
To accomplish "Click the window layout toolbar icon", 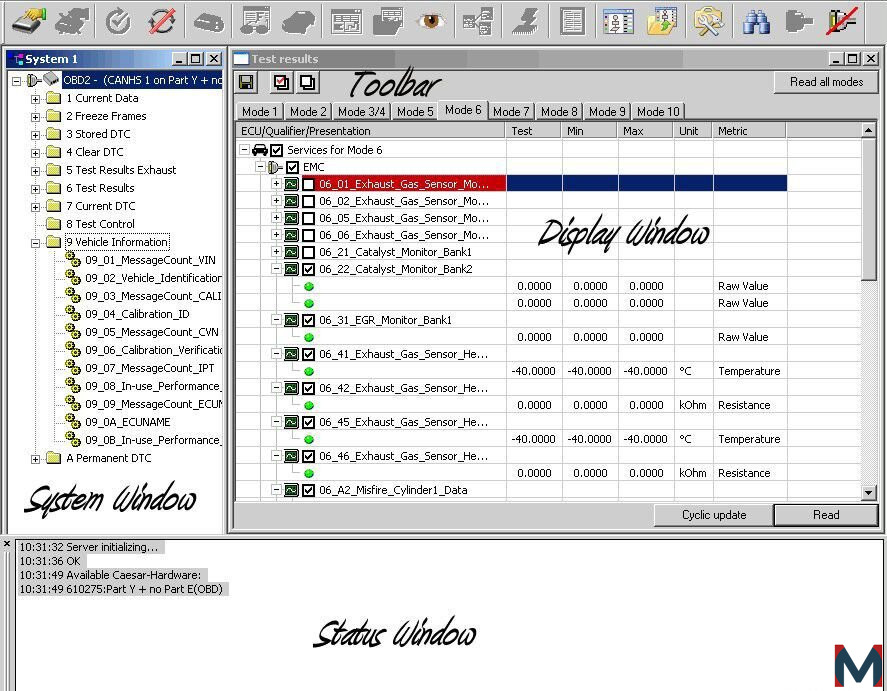I will pyautogui.click(x=346, y=23).
